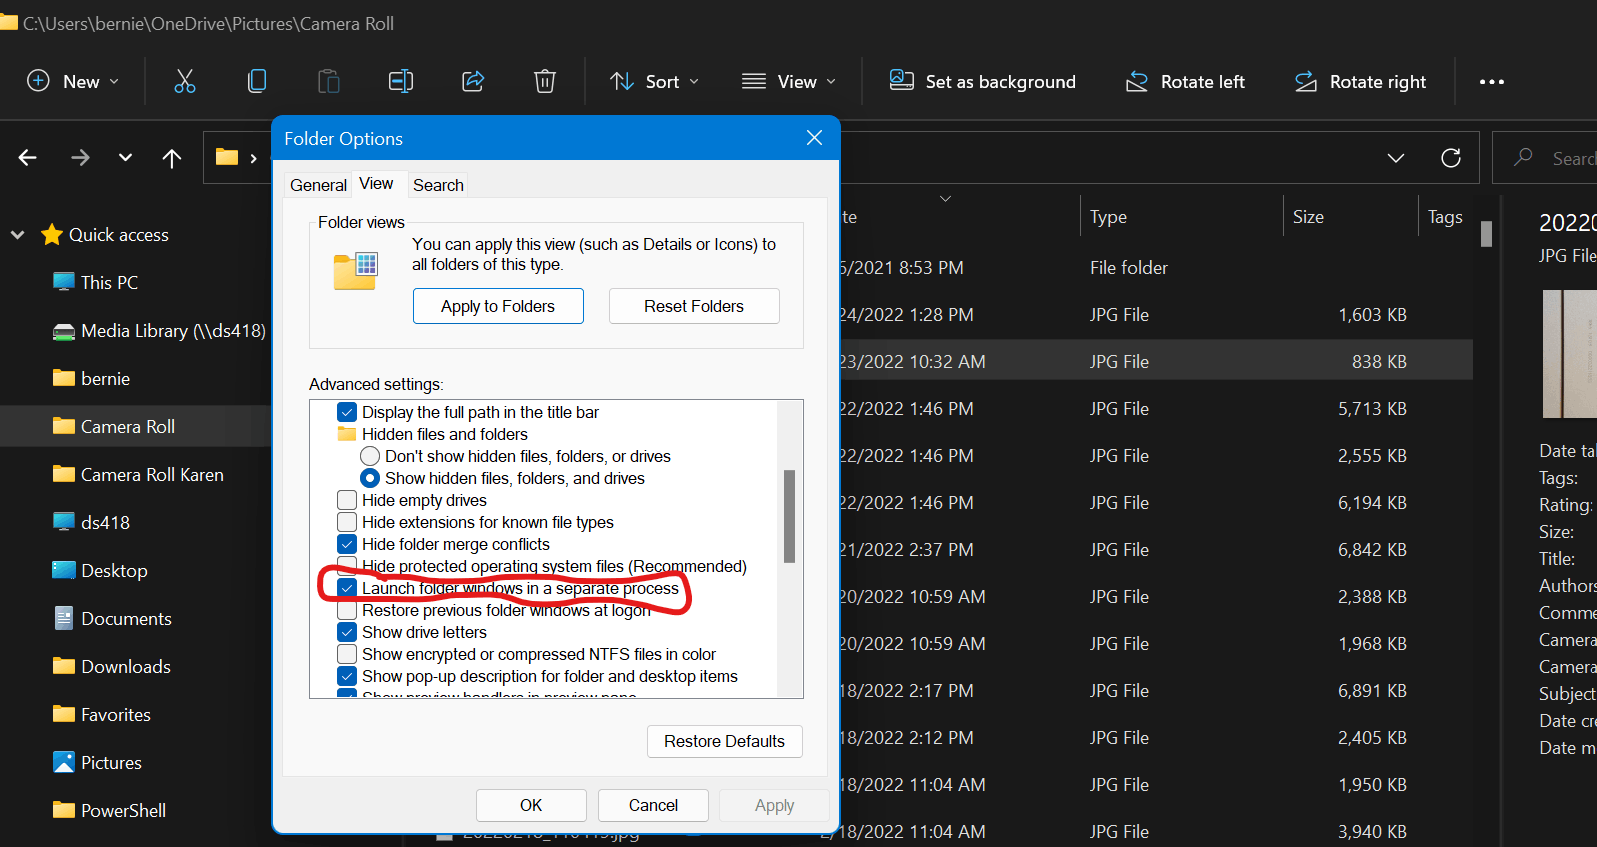Screen dimensions: 1597x847
Task: Click the Restore Defaults button
Action: click(725, 741)
